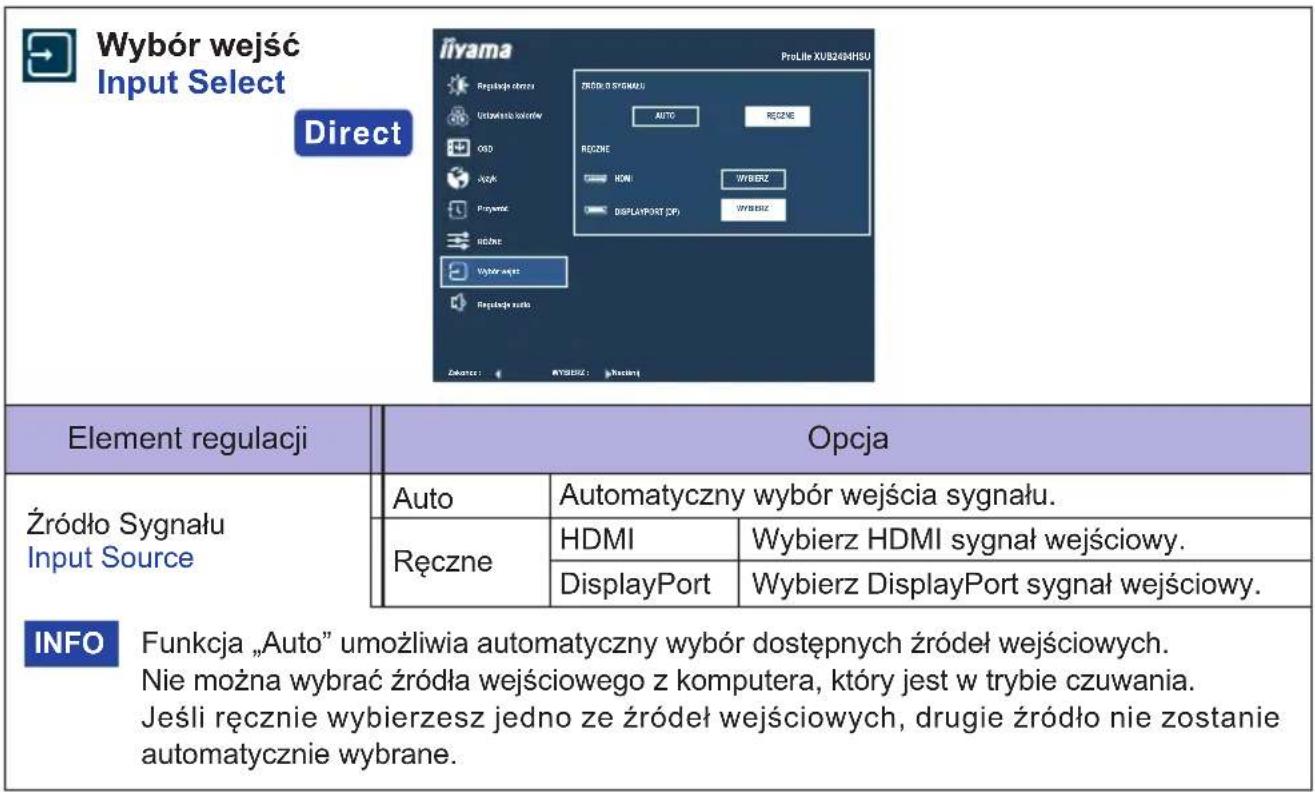Image resolution: width=1315 pixels, height=792 pixels.
Task: Click the left arrow next to Zakończ
Action: click(x=498, y=372)
